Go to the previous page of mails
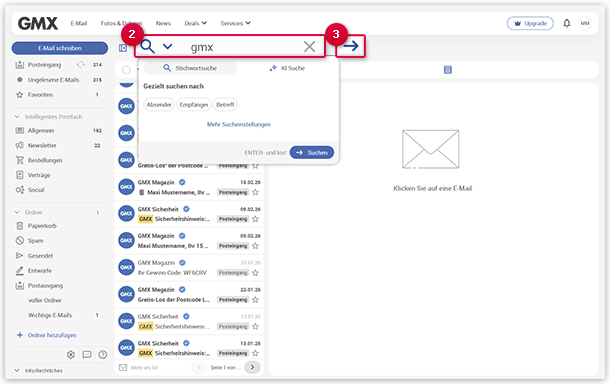Screen dimensions: 610x384 200,367
